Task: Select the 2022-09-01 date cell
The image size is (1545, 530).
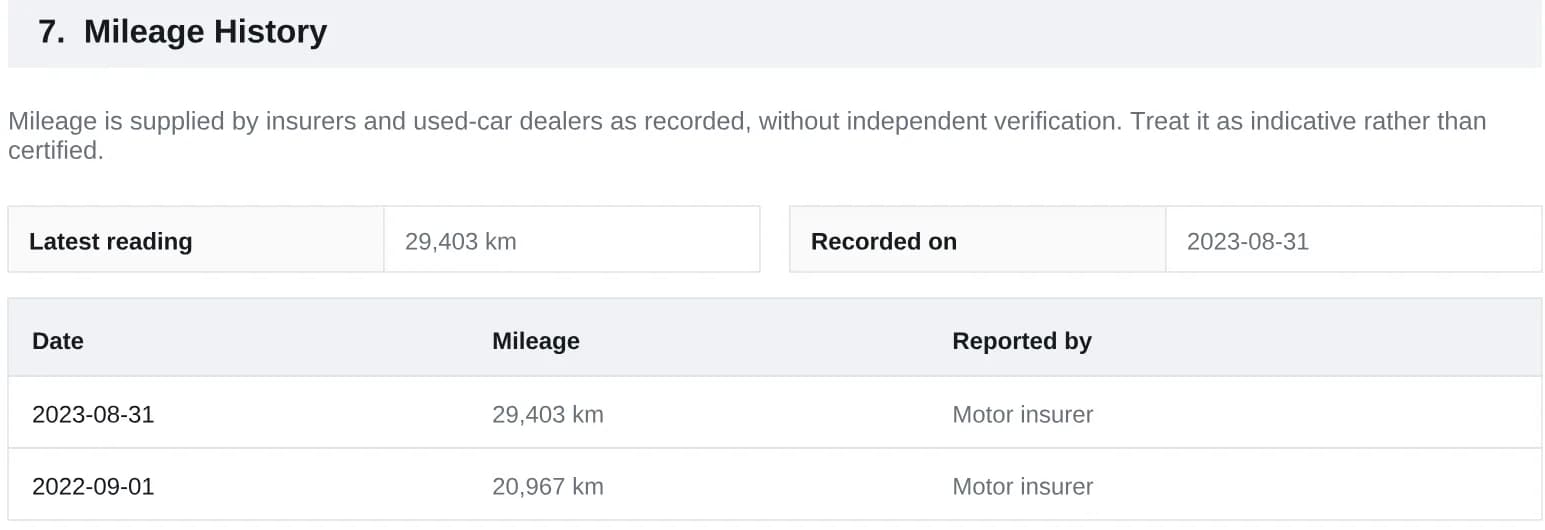Action: coord(93,486)
